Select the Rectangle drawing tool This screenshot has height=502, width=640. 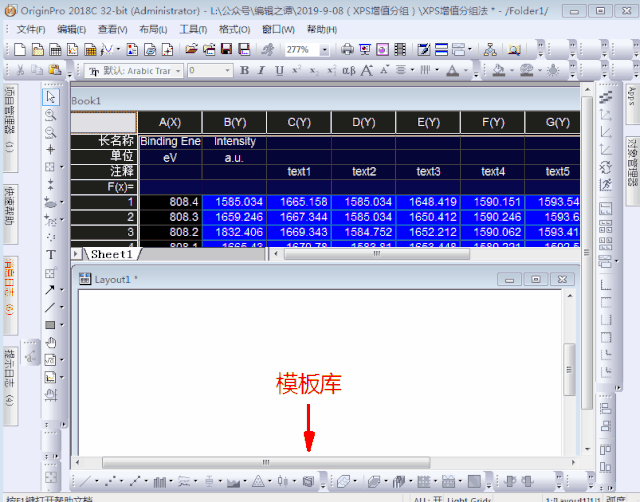(50, 325)
